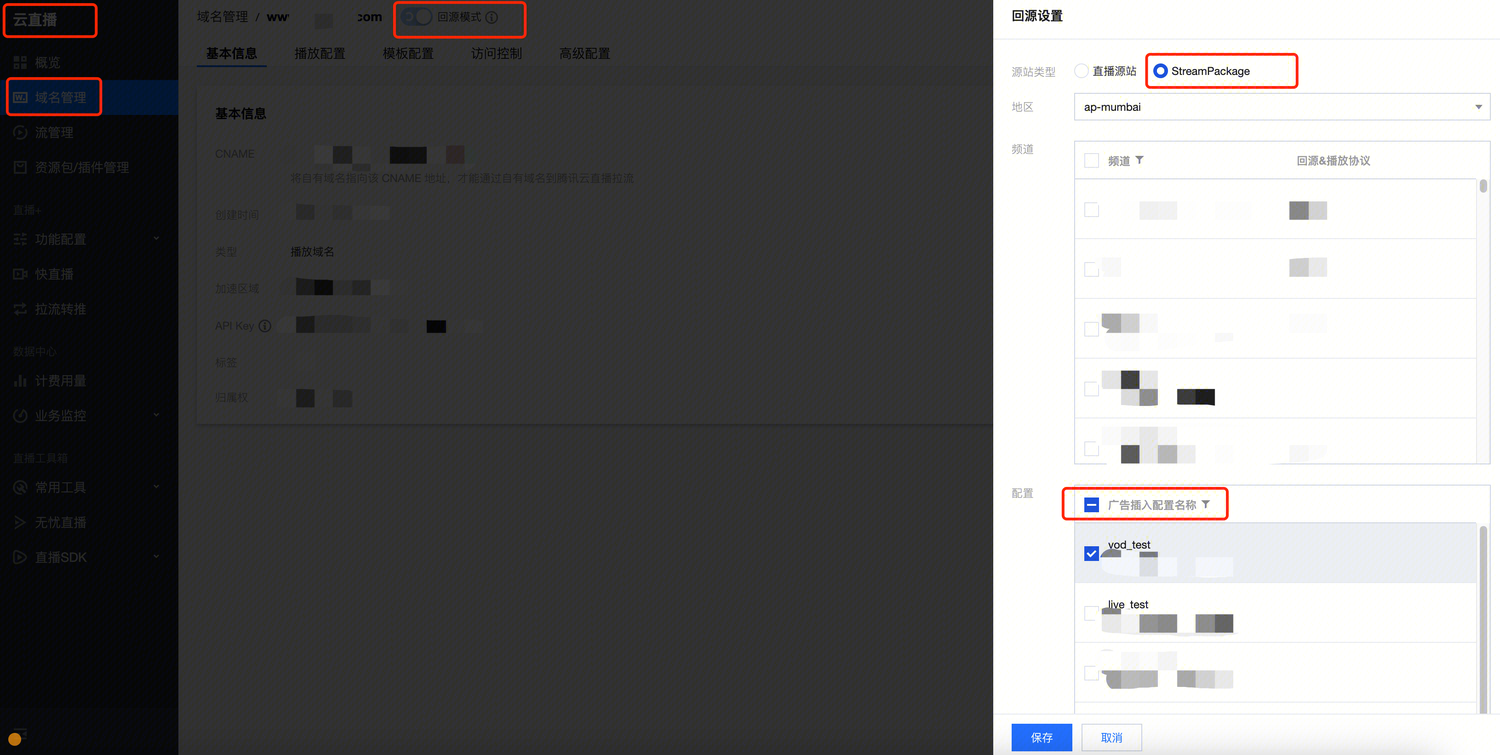Open the 概览 overview icon in sidebar
The image size is (1500, 755).
pyautogui.click(x=20, y=63)
